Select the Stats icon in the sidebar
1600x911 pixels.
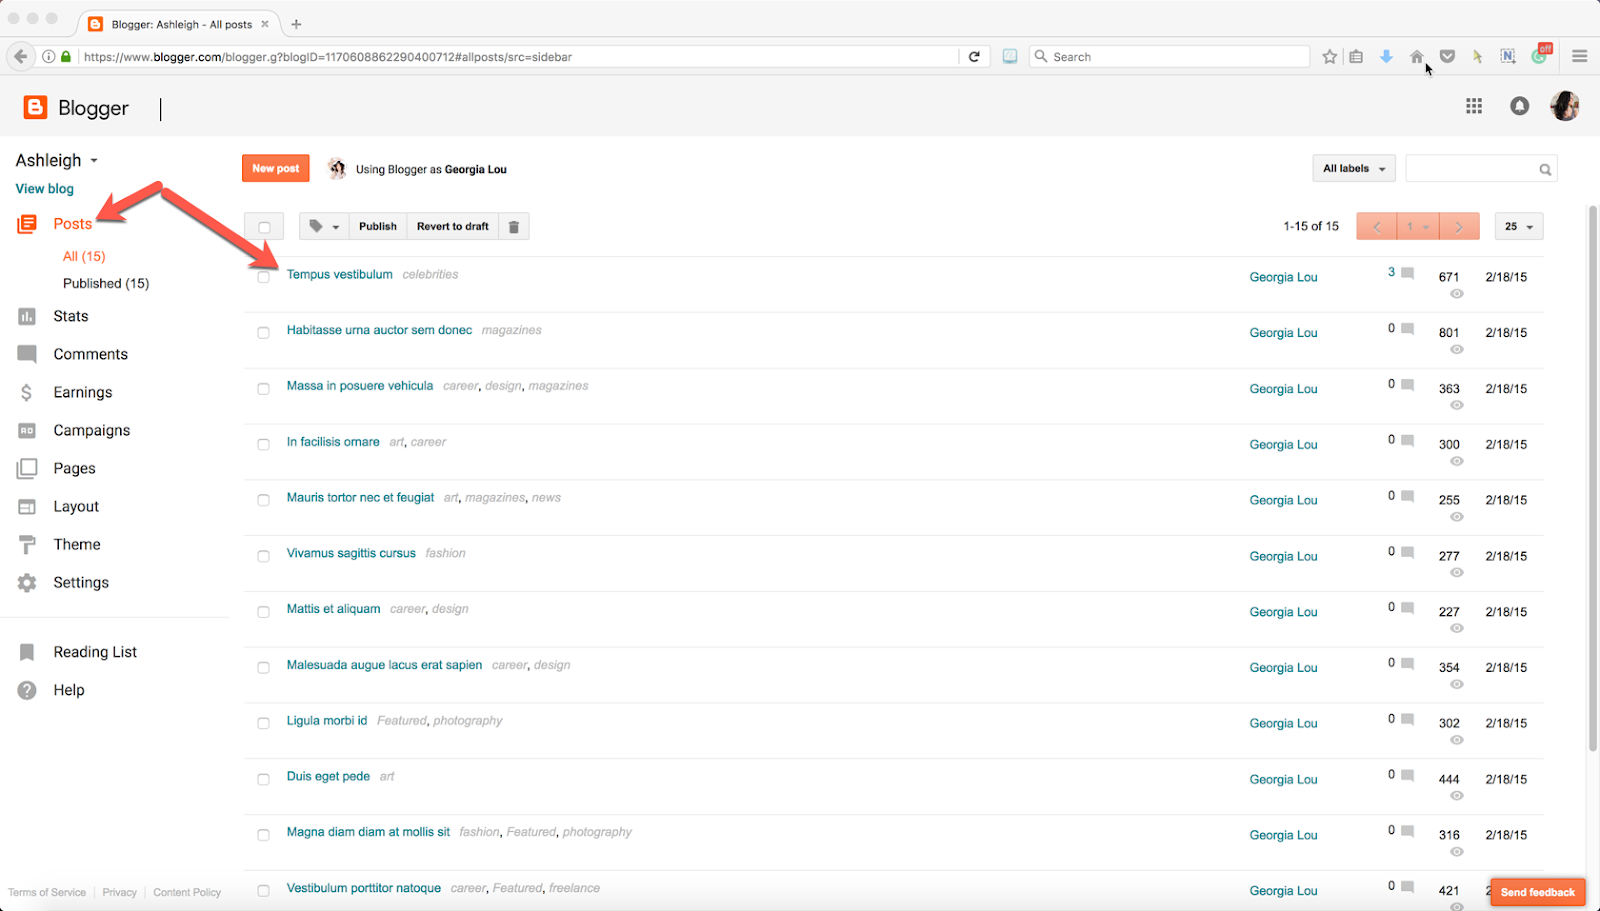pyautogui.click(x=27, y=315)
